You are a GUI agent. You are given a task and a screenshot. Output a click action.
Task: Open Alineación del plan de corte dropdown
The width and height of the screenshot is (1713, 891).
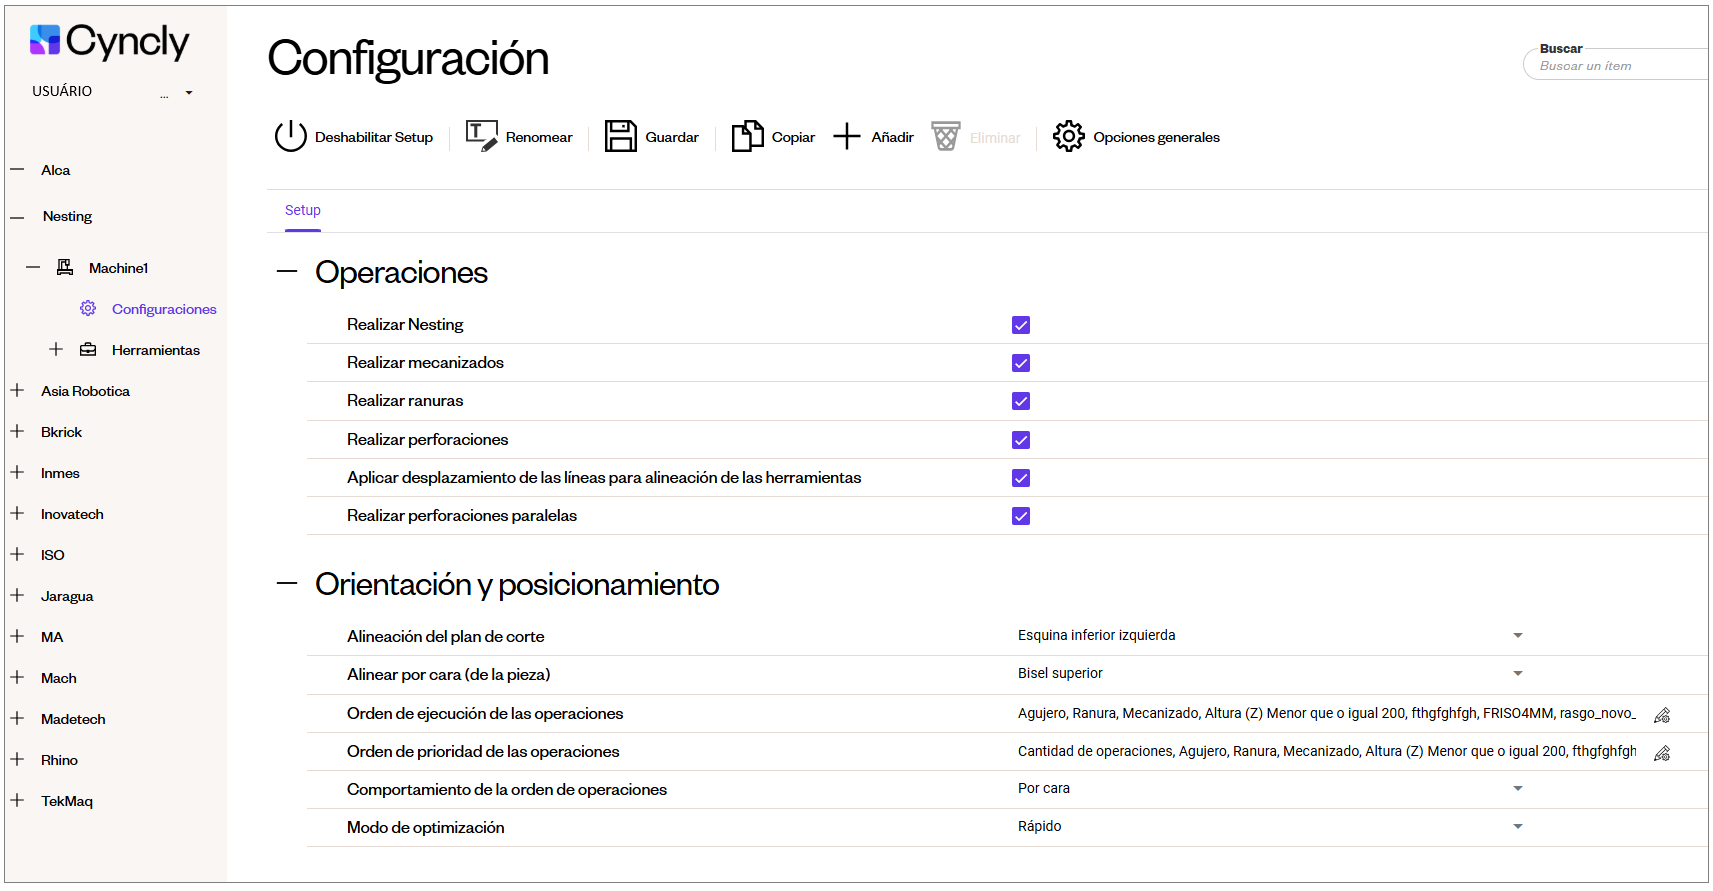click(1517, 636)
